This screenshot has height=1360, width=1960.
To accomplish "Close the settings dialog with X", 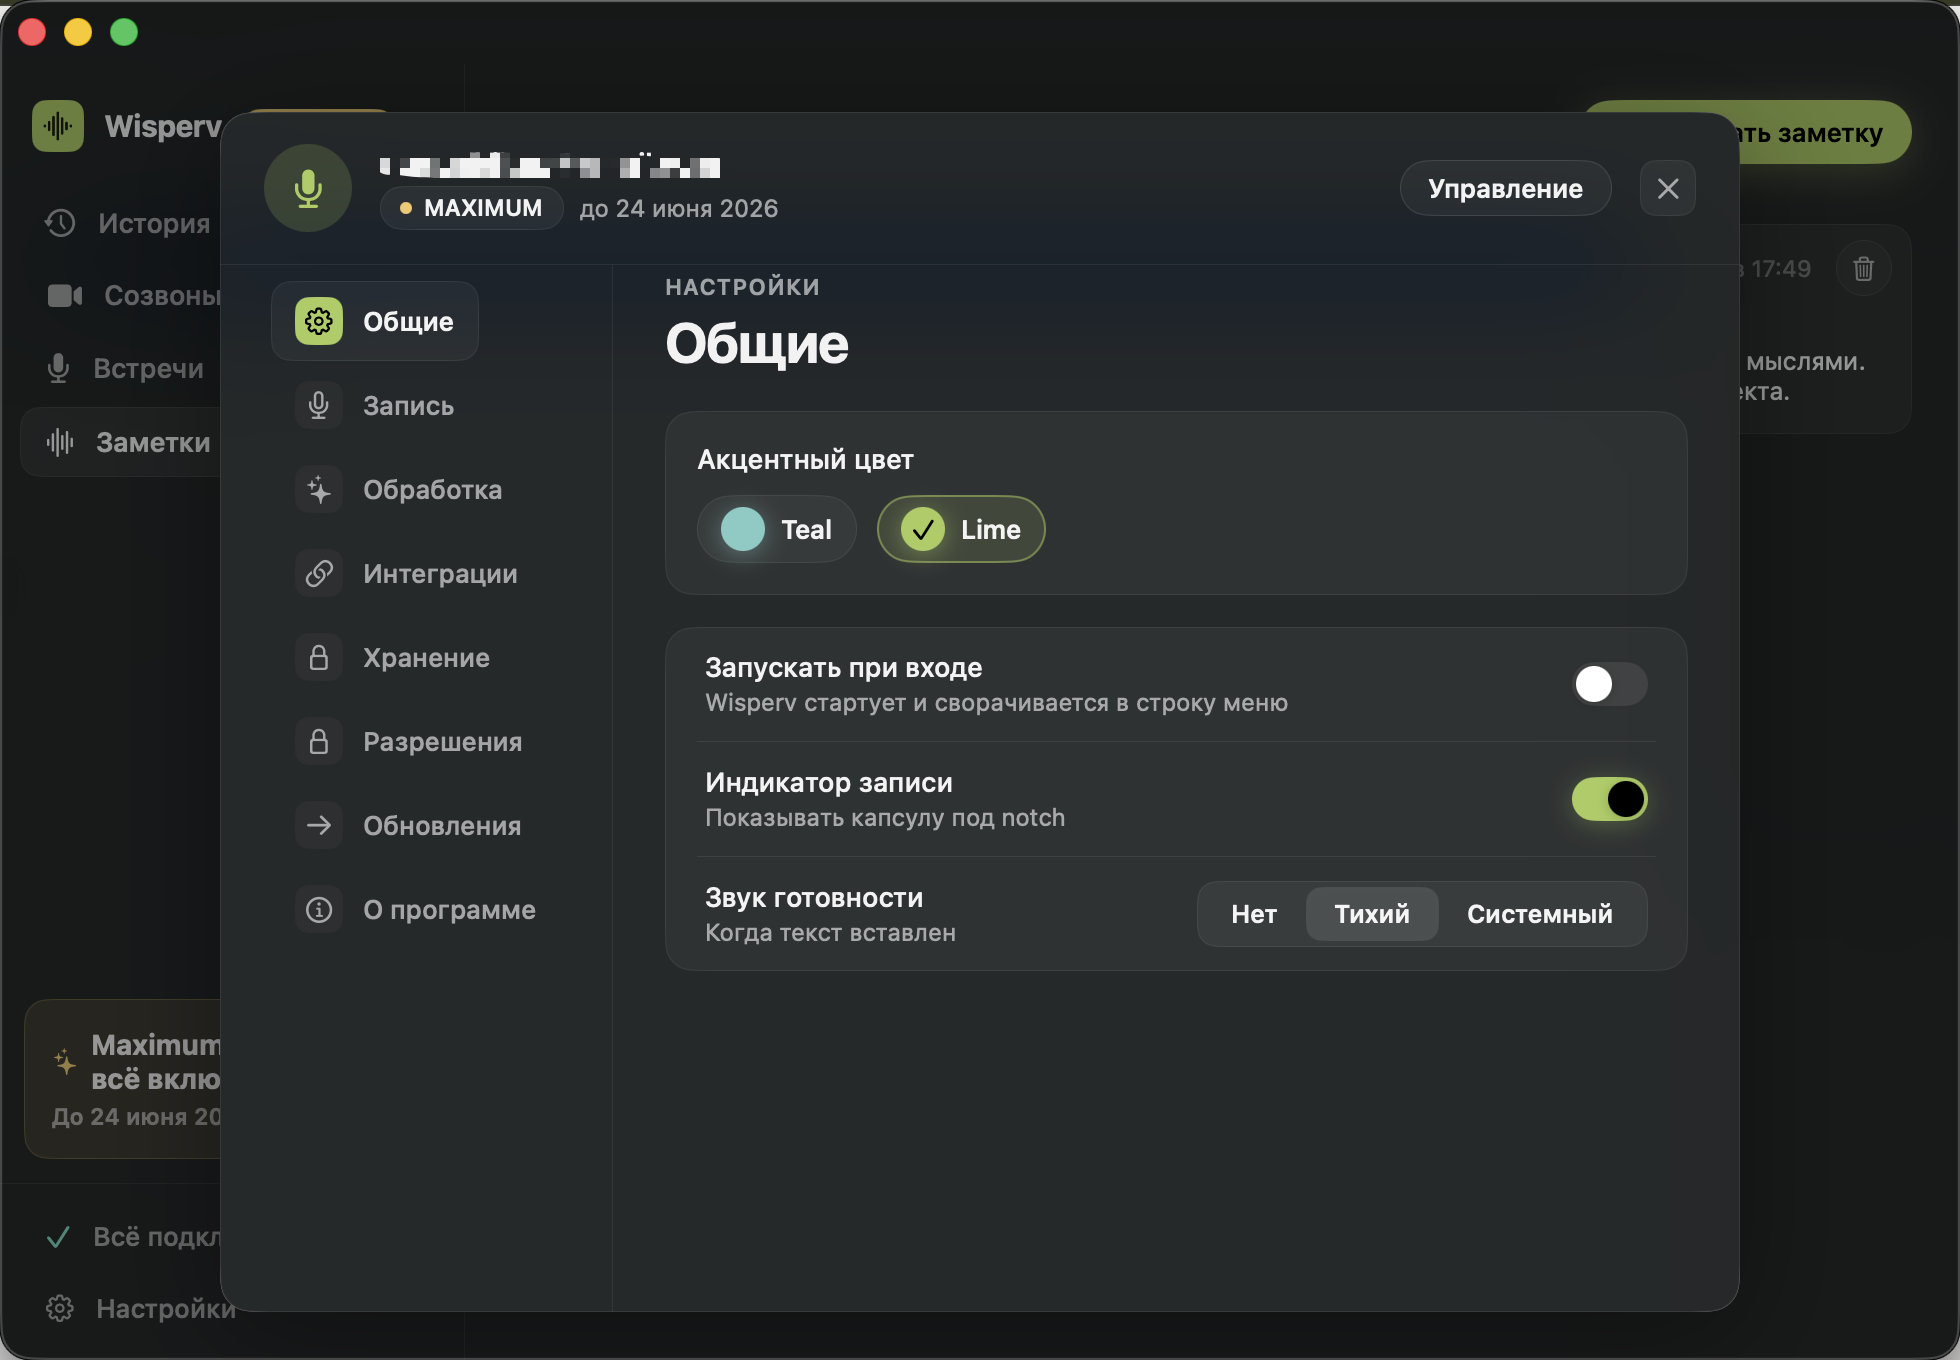I will (1668, 188).
